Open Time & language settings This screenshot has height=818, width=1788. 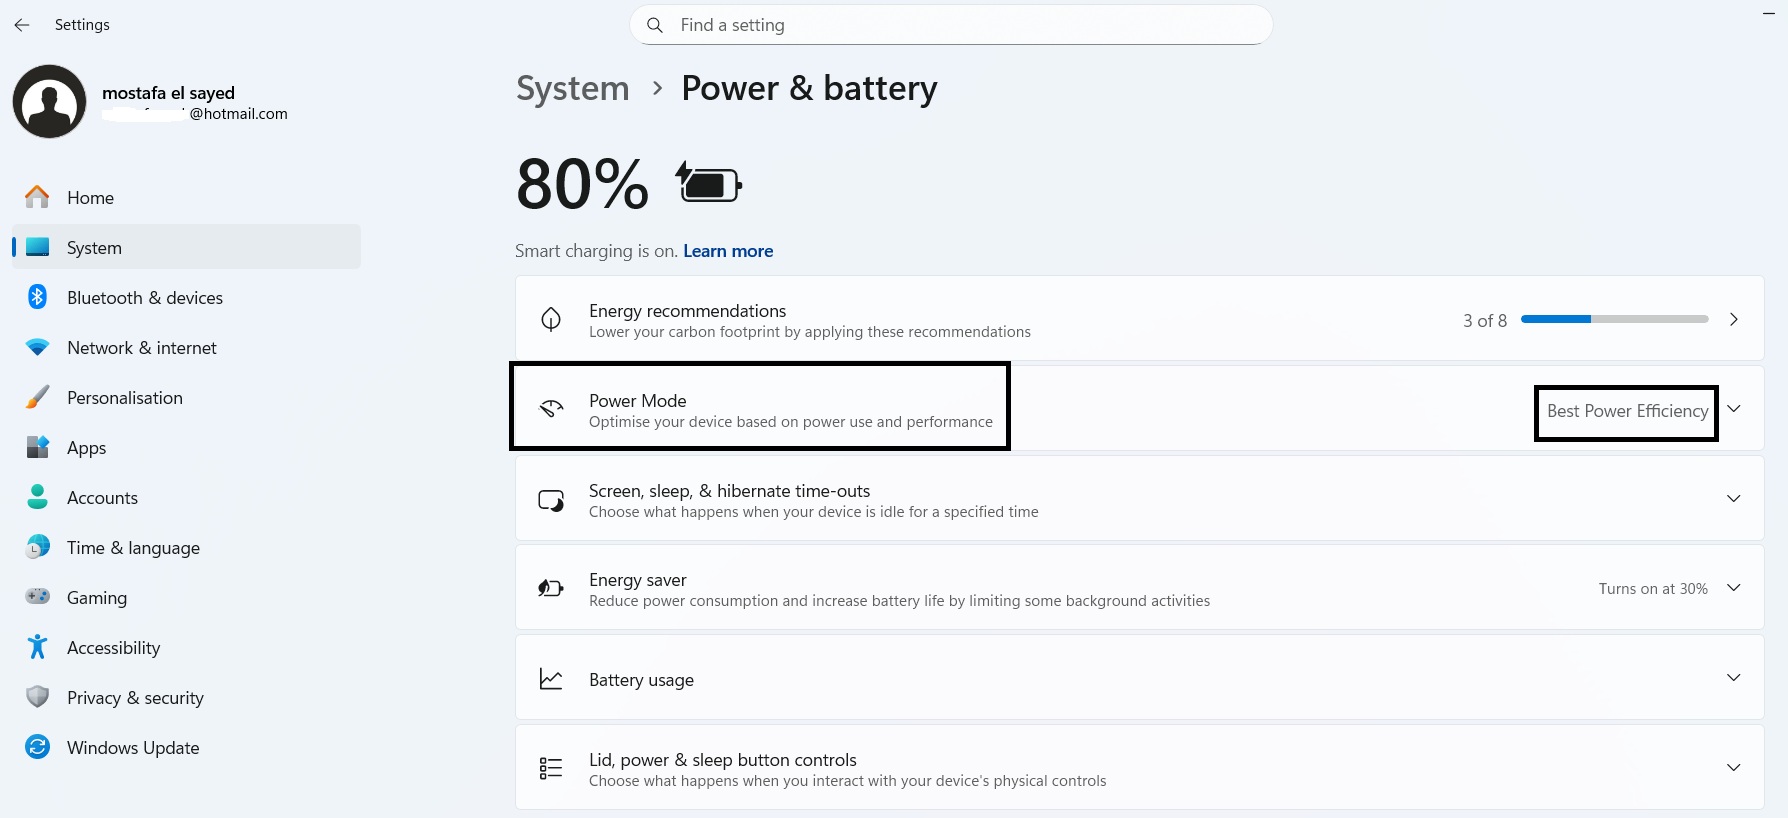(x=133, y=548)
